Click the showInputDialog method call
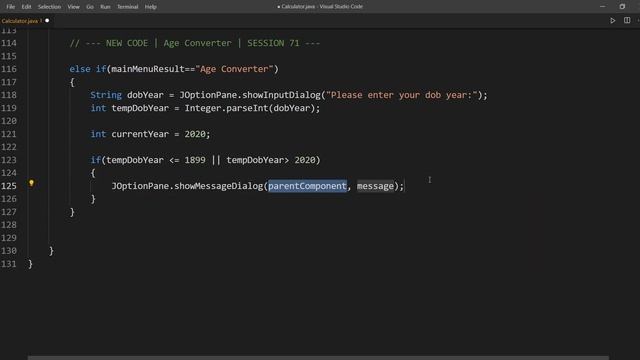 281,95
